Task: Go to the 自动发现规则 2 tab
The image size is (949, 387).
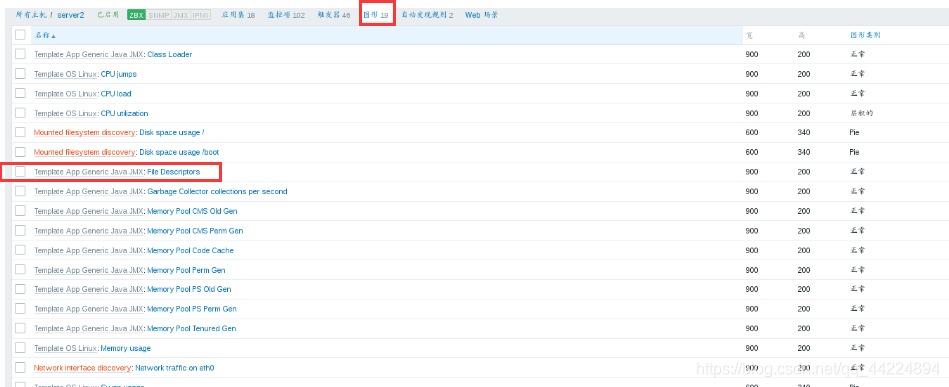Action: [427, 15]
